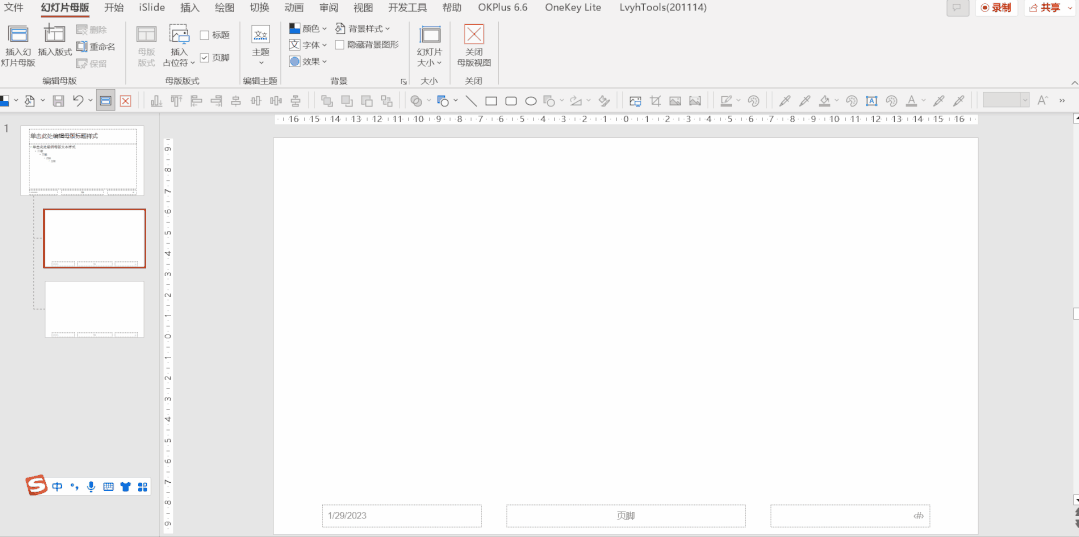
Task: Click the Shape Fill paint-bucket icon
Action: tap(824, 101)
